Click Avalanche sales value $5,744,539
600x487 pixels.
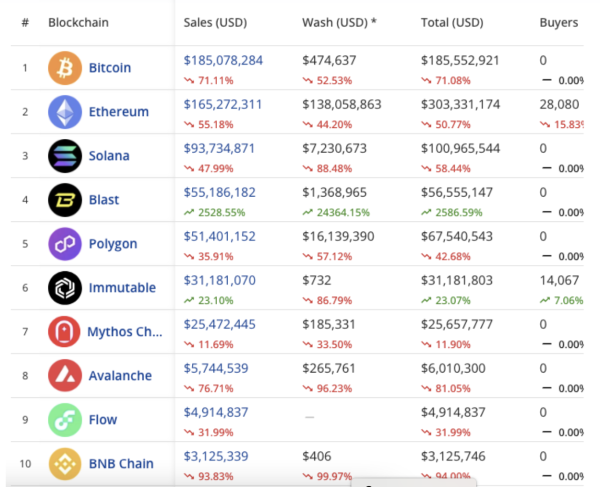click(x=216, y=368)
